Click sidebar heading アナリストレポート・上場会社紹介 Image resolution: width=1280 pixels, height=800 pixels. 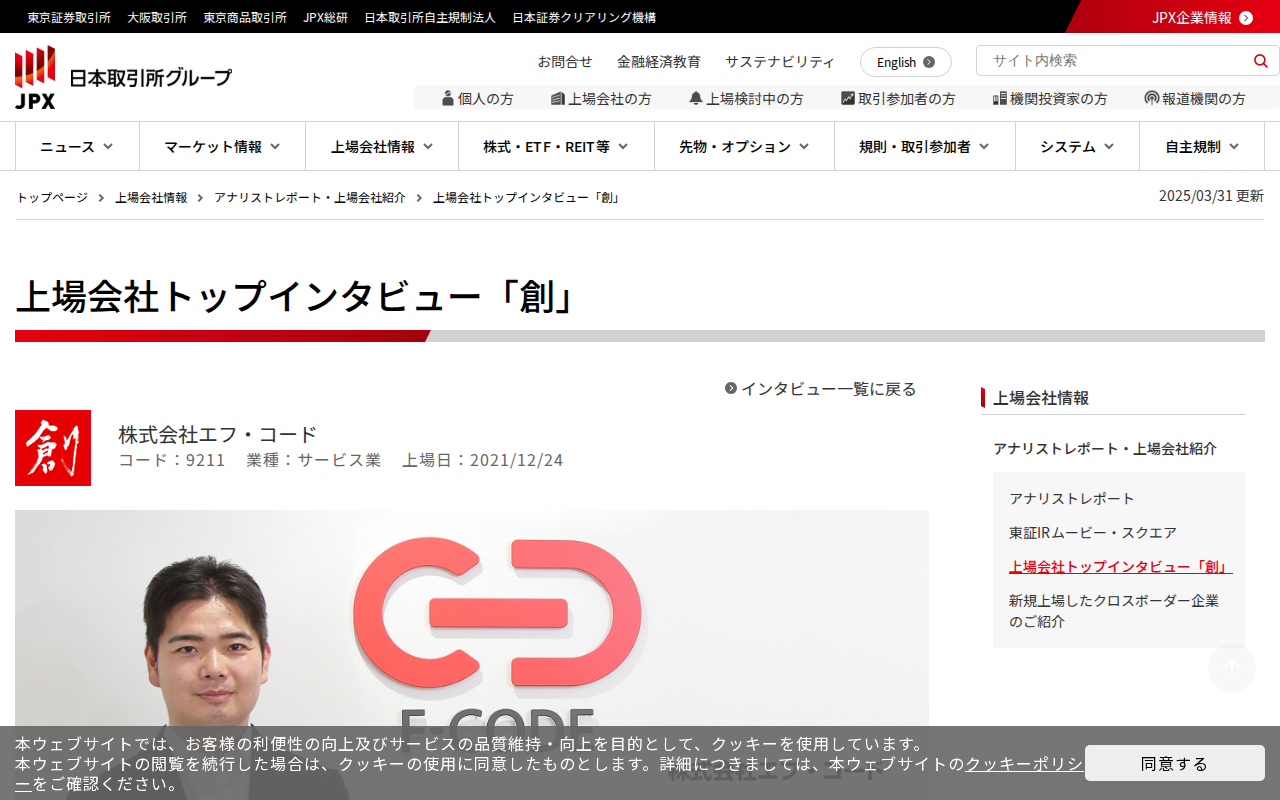pos(1105,448)
